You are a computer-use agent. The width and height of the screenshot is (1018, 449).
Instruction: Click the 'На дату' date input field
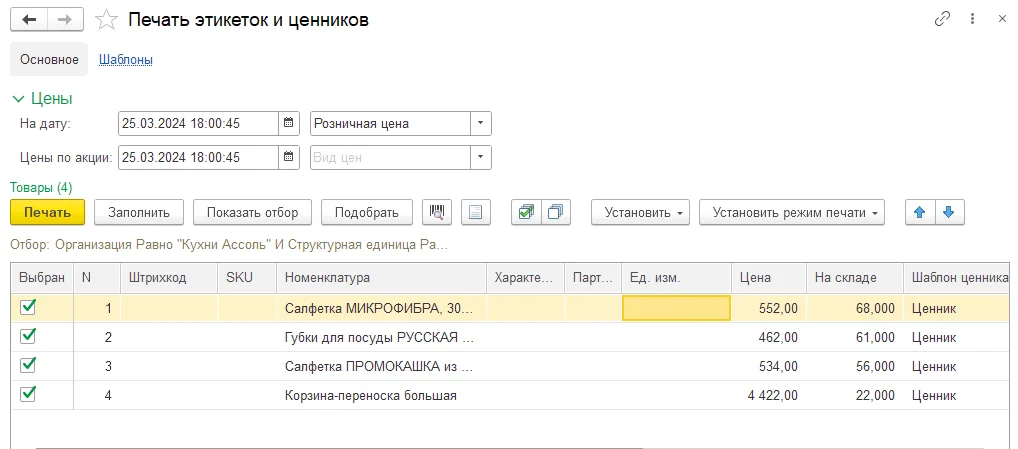click(x=199, y=123)
